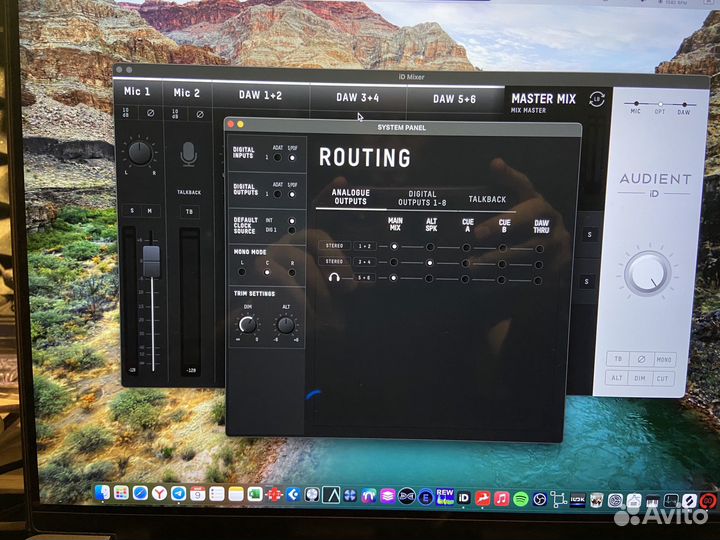Click the Mic 1 volume fader
720x540 pixels.
coord(151,262)
